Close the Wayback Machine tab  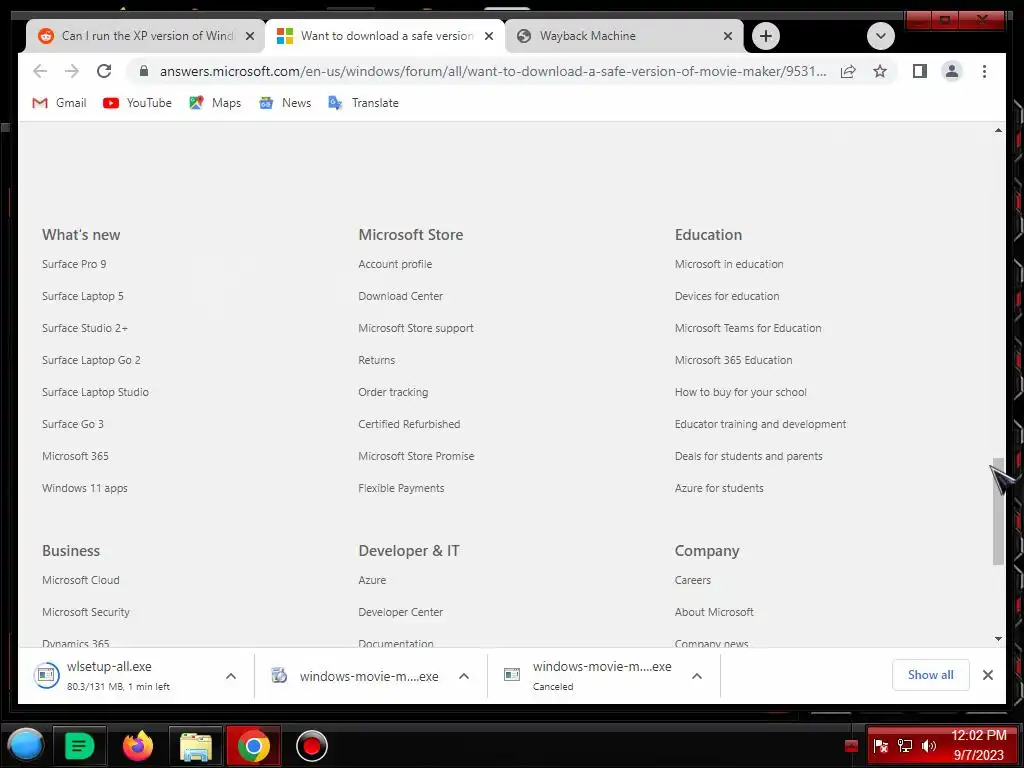[x=728, y=36]
